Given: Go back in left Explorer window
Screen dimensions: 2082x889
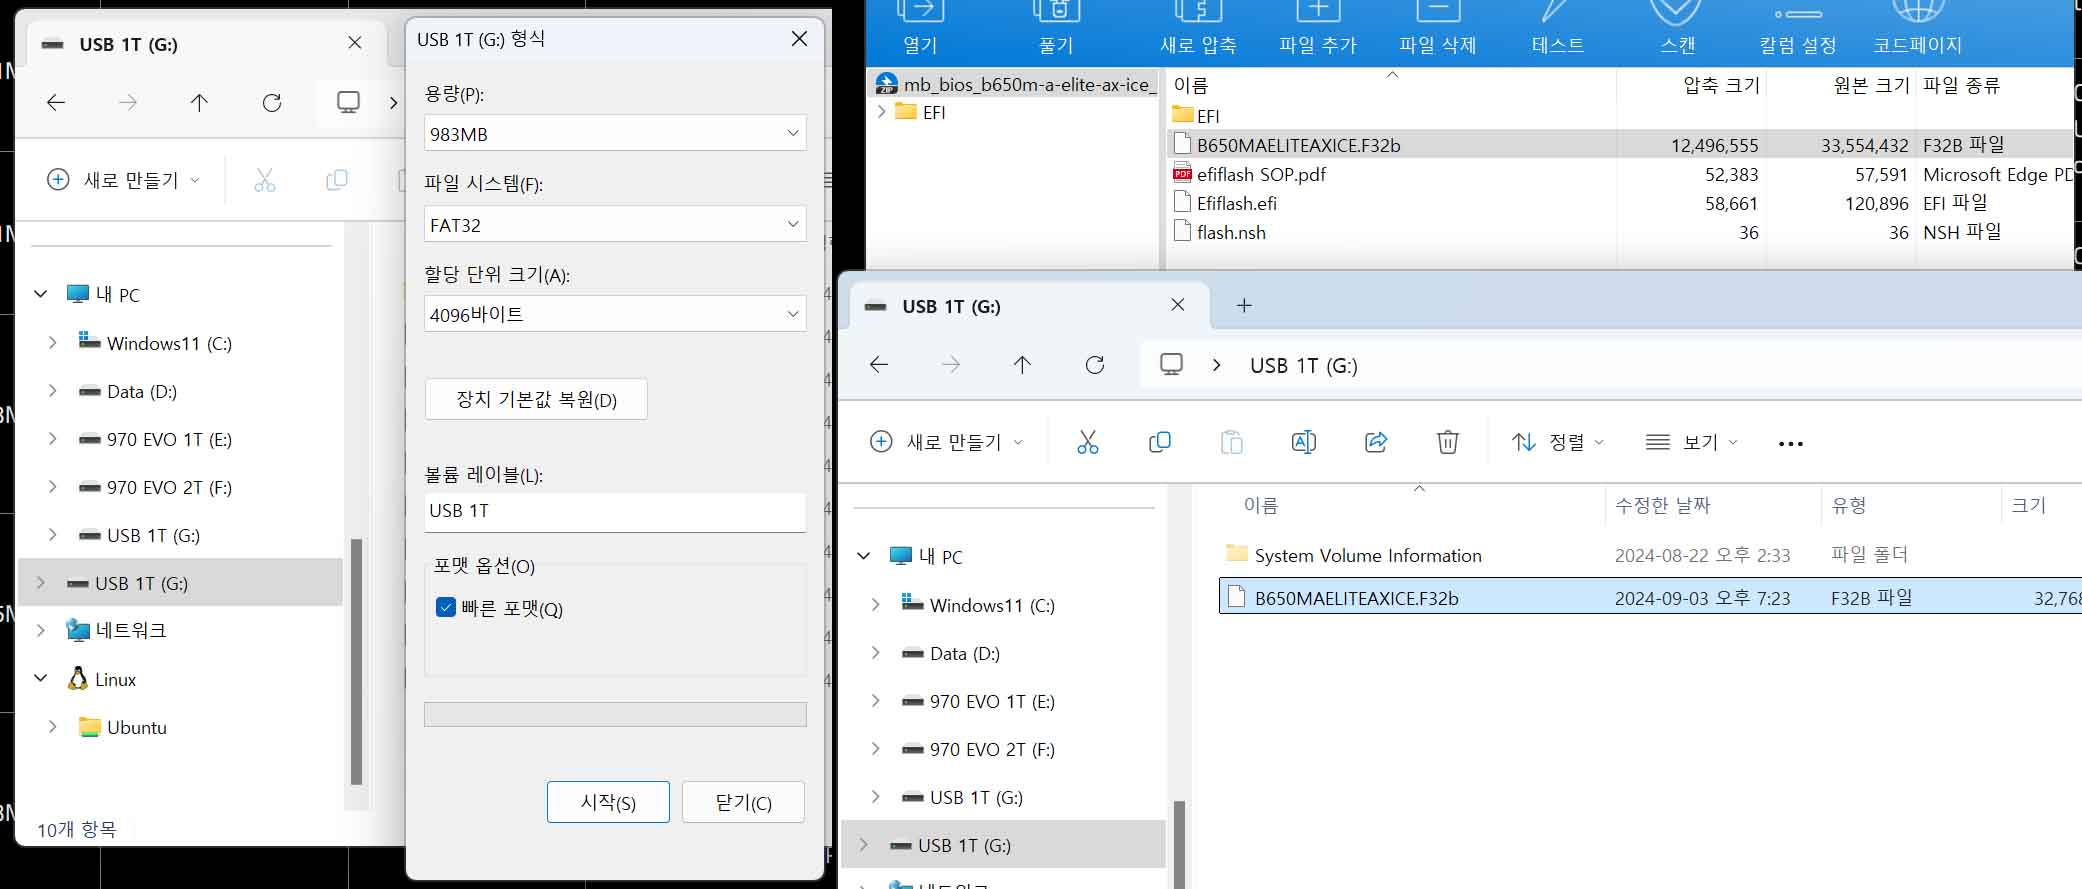Looking at the screenshot, I should click(x=56, y=102).
